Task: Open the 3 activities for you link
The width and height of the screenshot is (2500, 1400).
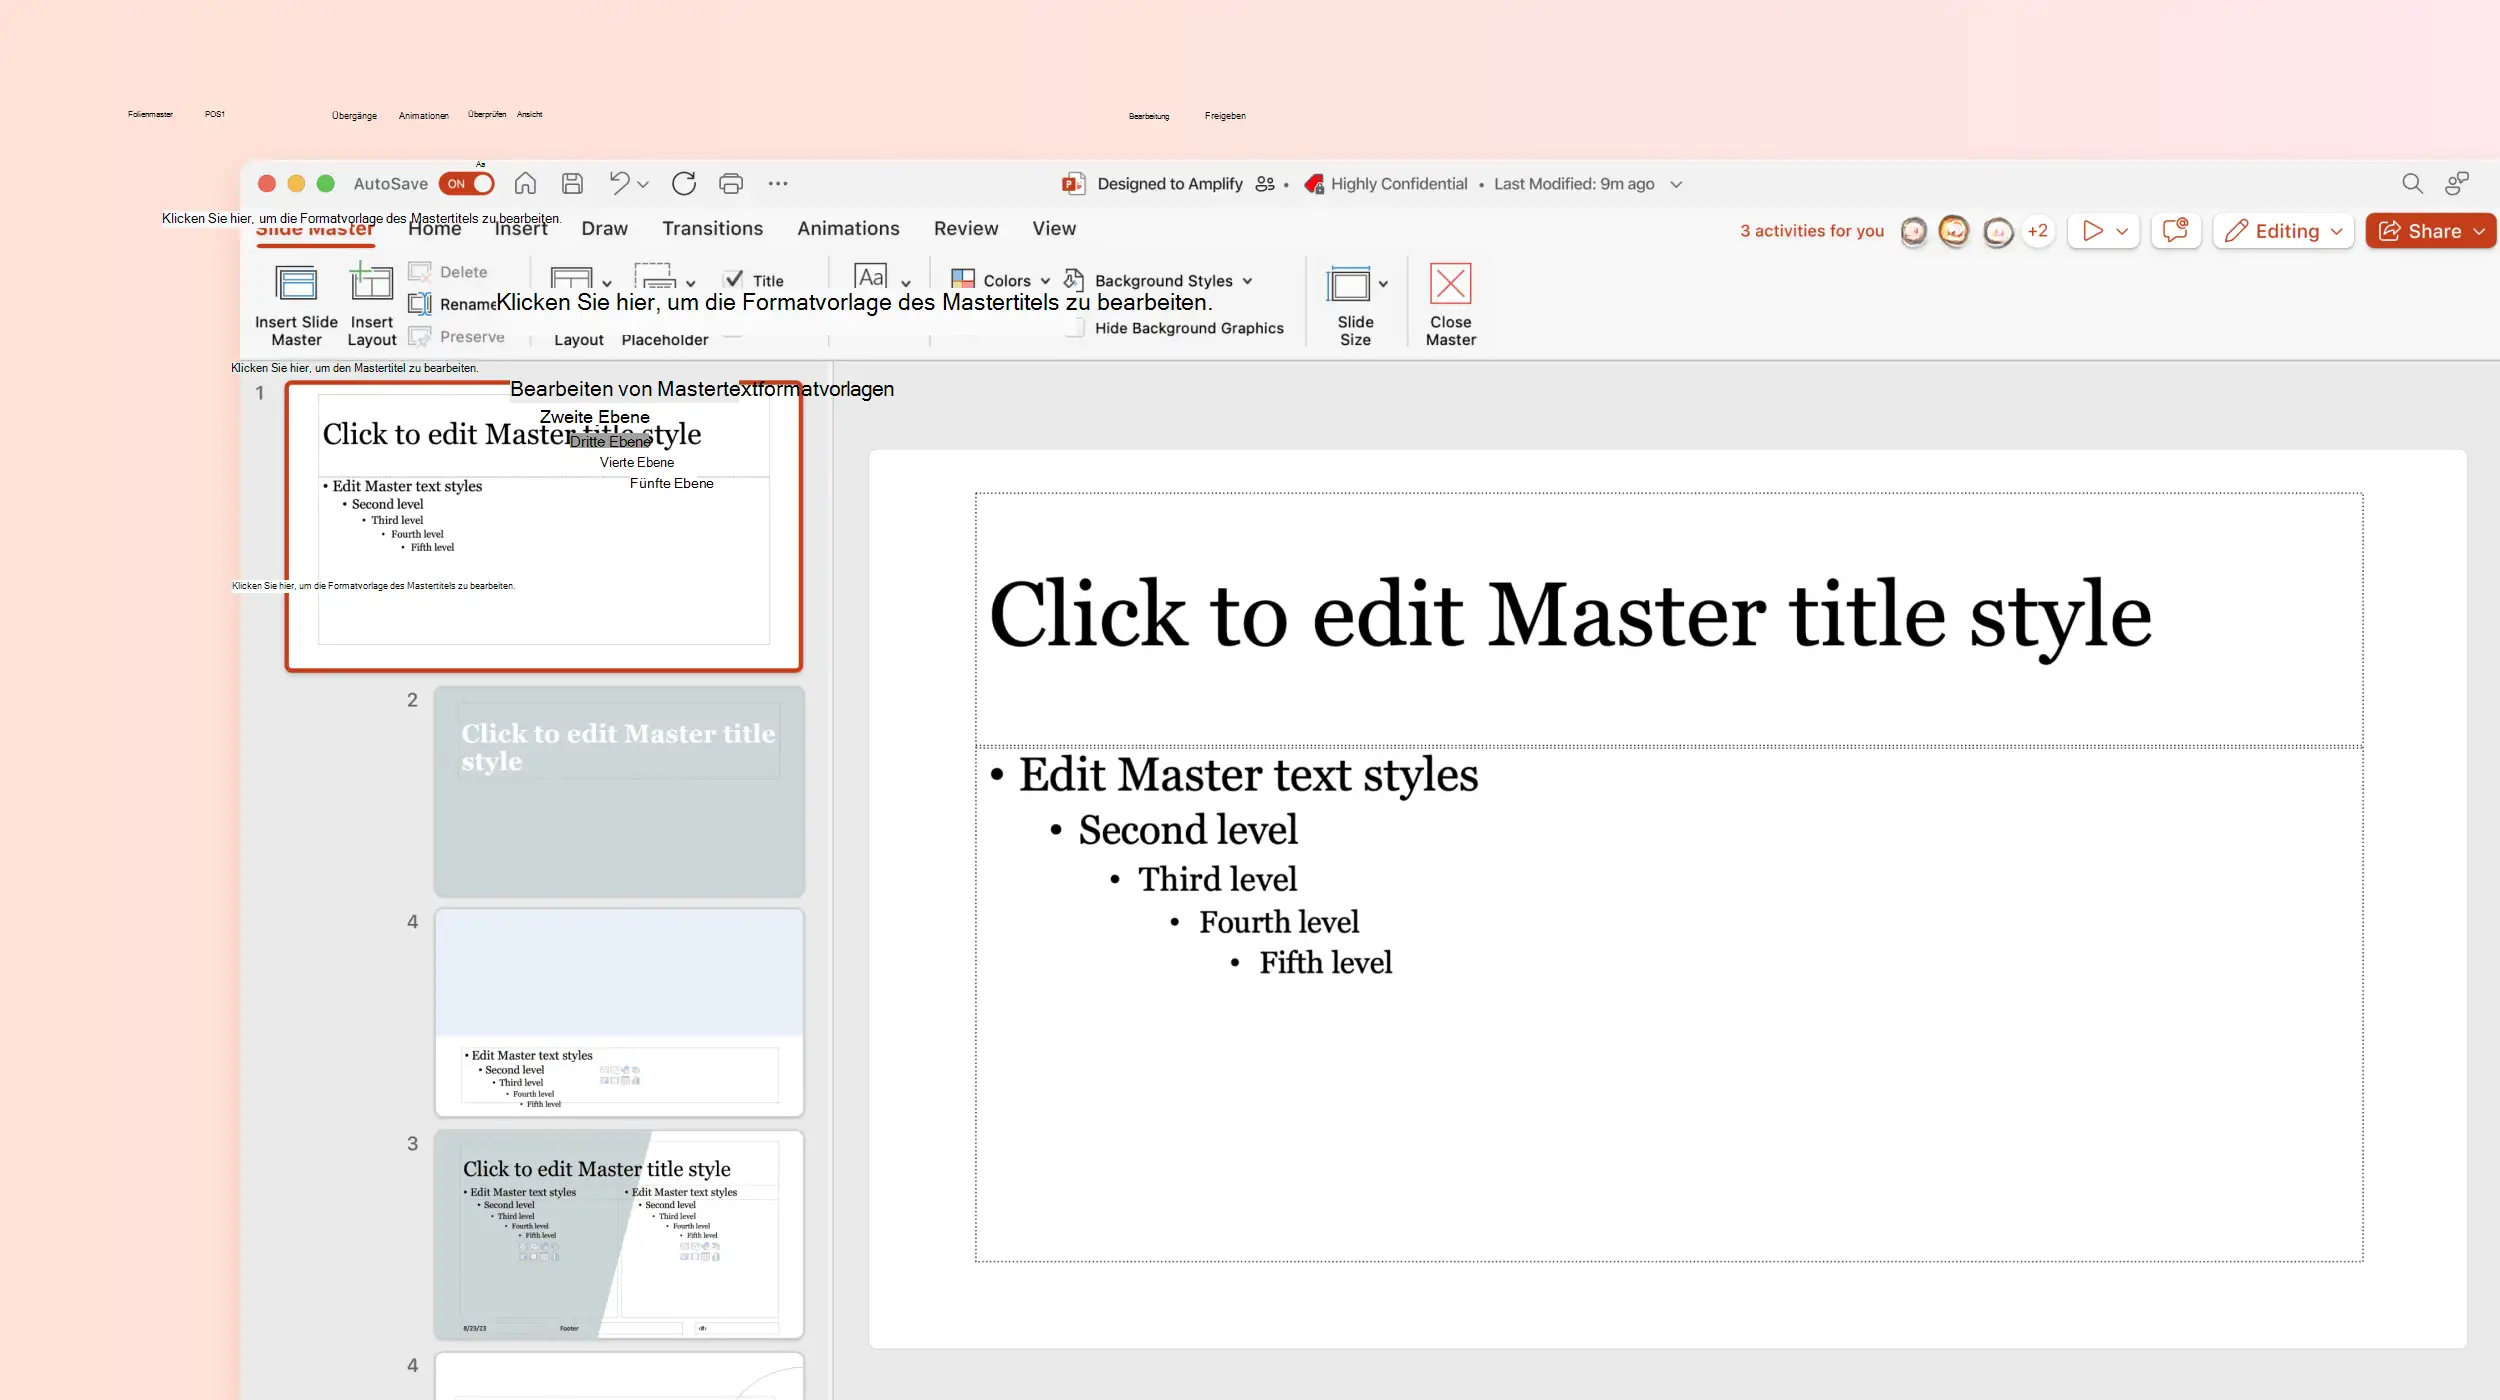Action: tap(1811, 231)
